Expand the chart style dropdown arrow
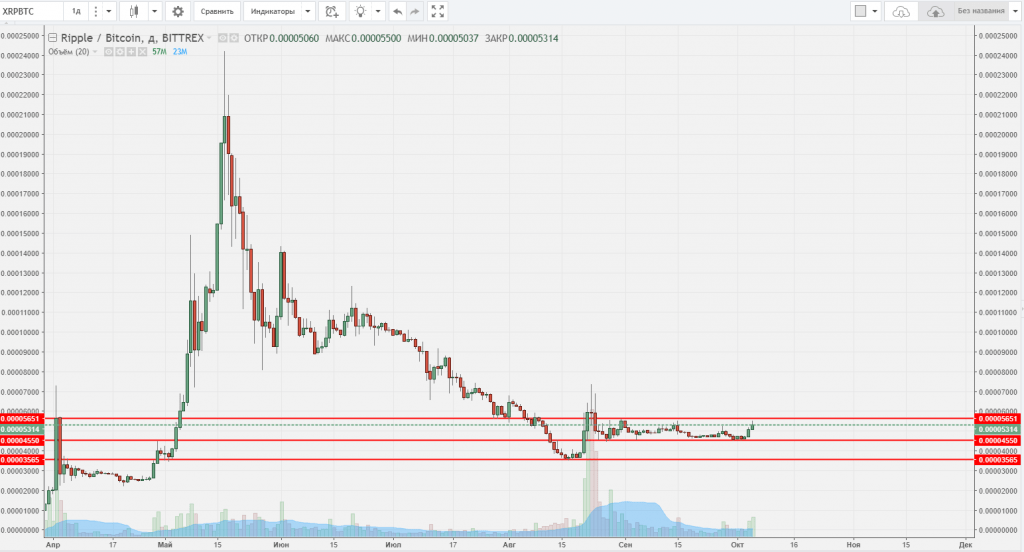The image size is (1024, 552). 154,12
